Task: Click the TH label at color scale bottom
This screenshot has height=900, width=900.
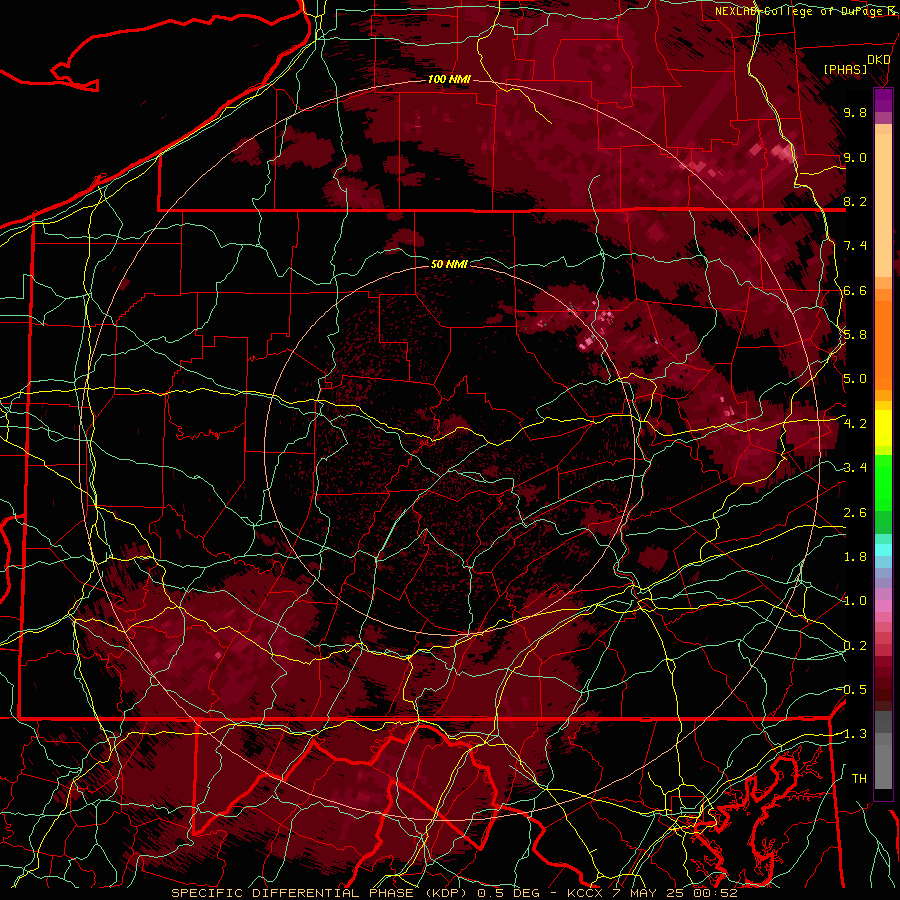Action: tap(859, 779)
